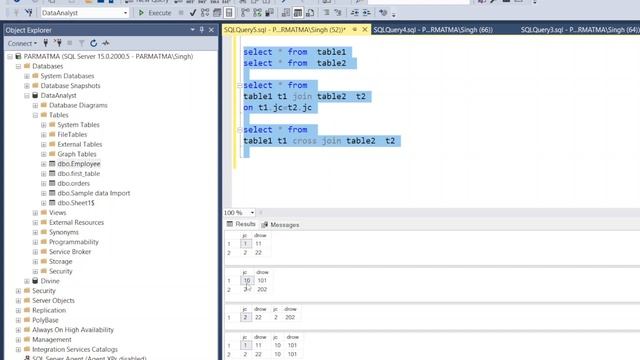
Task: Collapse the cross join select statement outline
Action: coord(240,130)
